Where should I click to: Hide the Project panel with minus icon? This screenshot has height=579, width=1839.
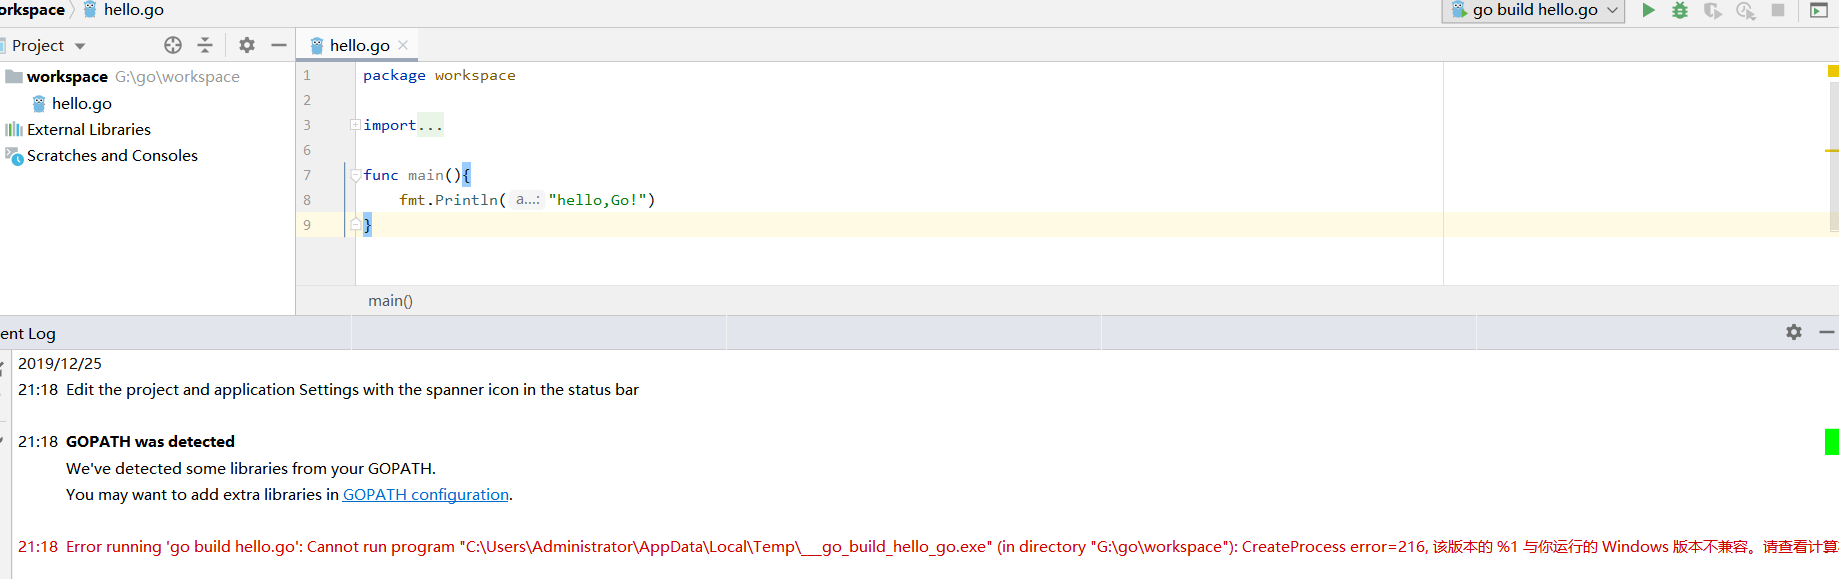(x=279, y=45)
